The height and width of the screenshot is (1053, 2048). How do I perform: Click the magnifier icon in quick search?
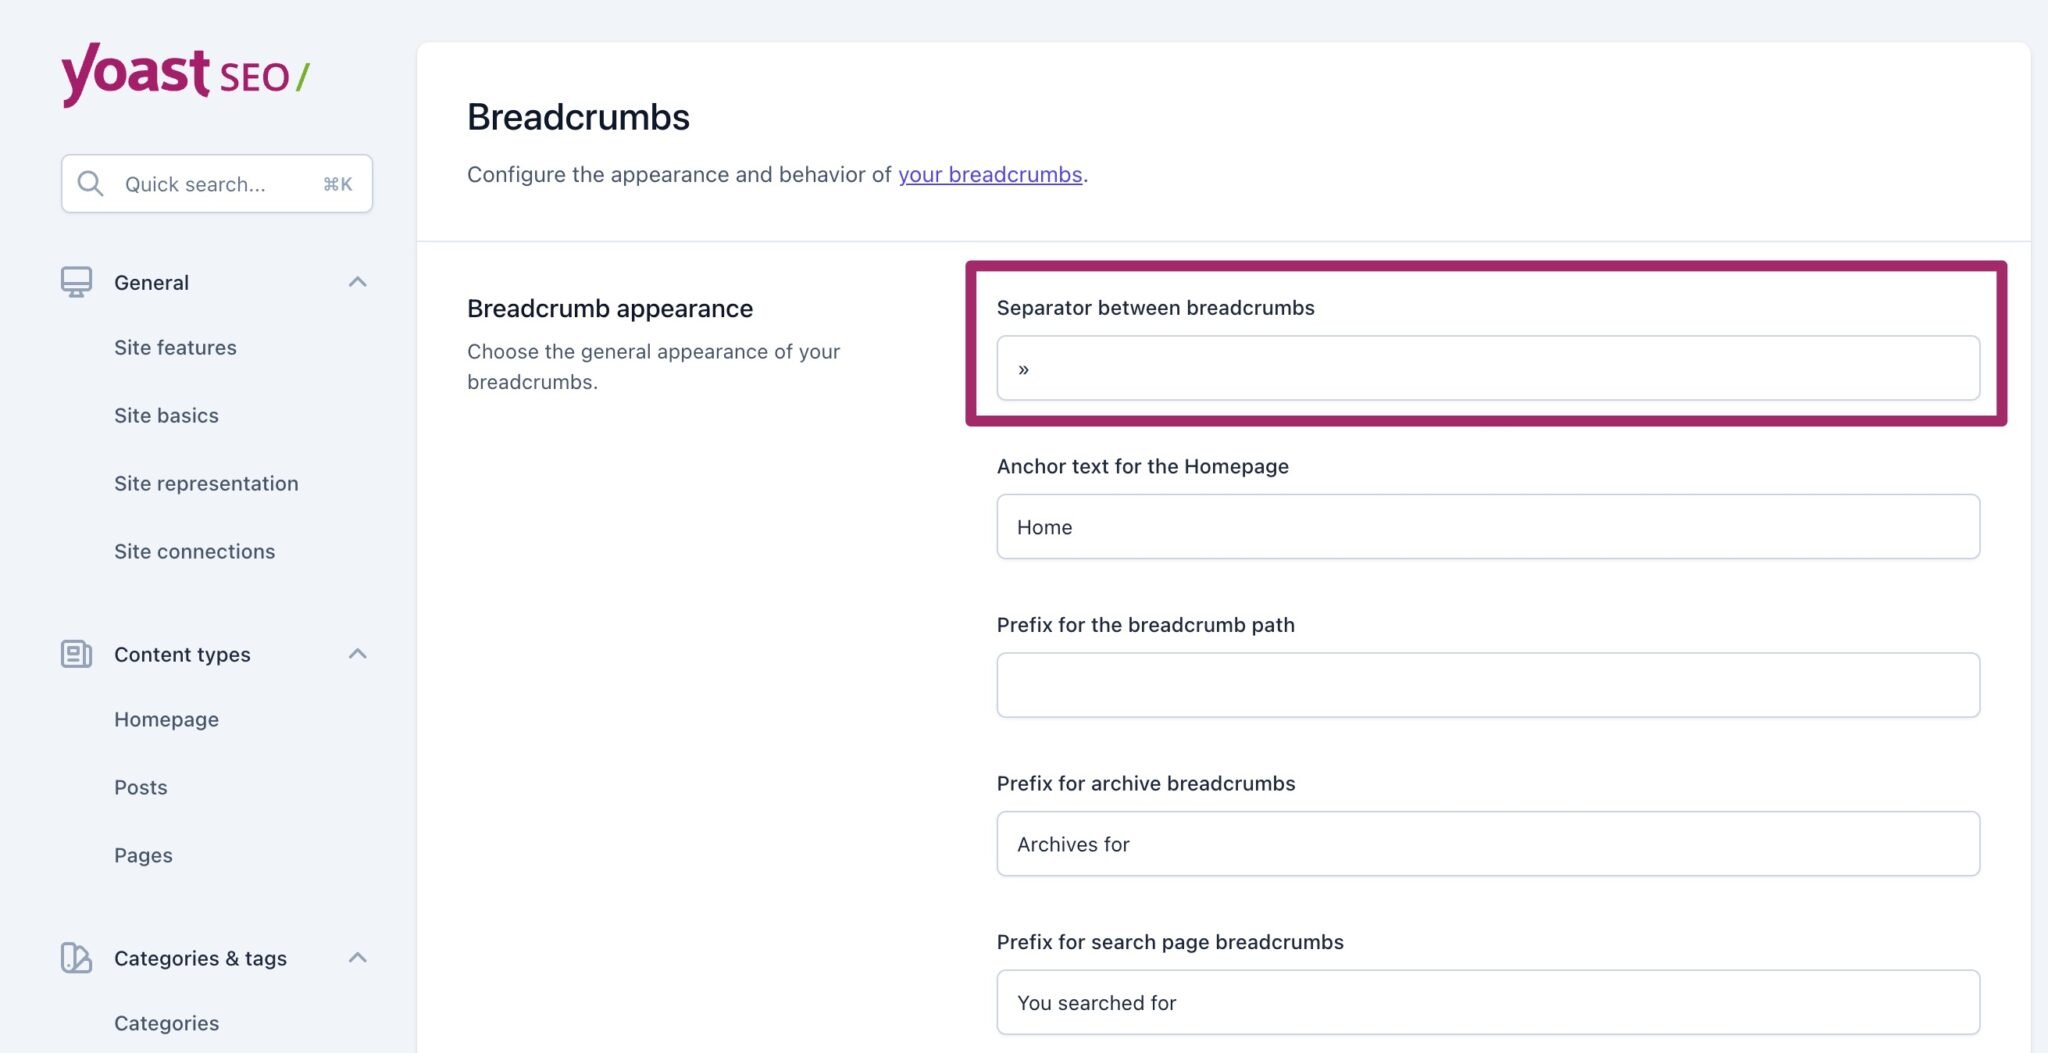90,183
